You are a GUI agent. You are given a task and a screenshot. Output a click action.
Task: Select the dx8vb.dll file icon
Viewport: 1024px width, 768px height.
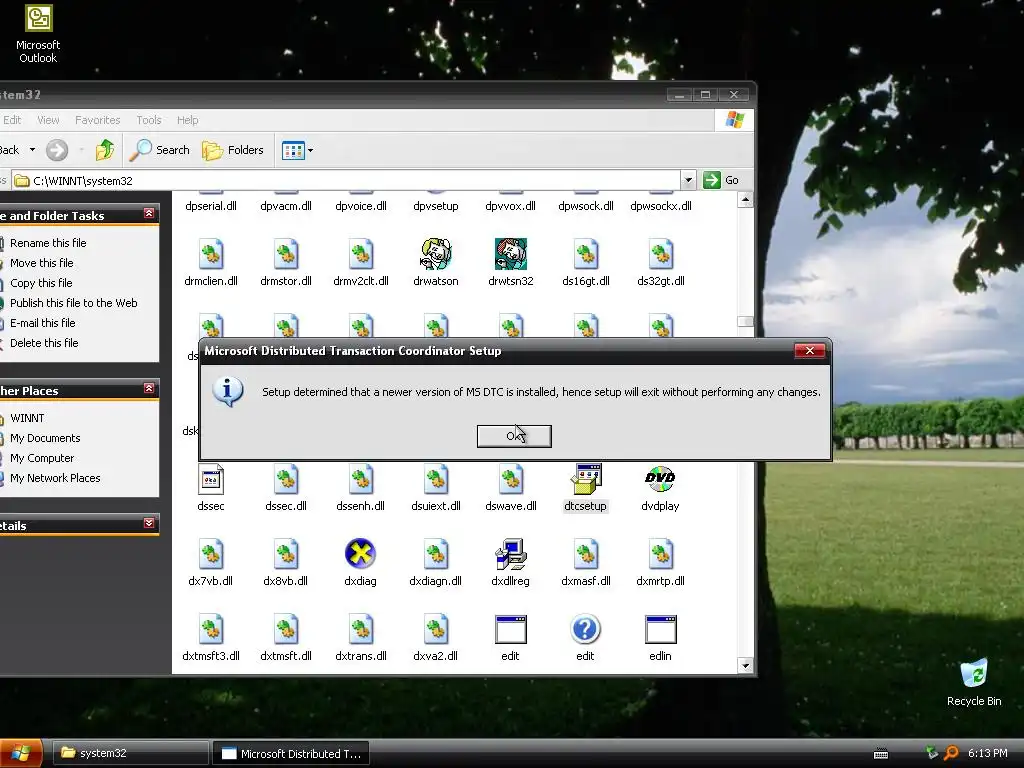pos(286,554)
